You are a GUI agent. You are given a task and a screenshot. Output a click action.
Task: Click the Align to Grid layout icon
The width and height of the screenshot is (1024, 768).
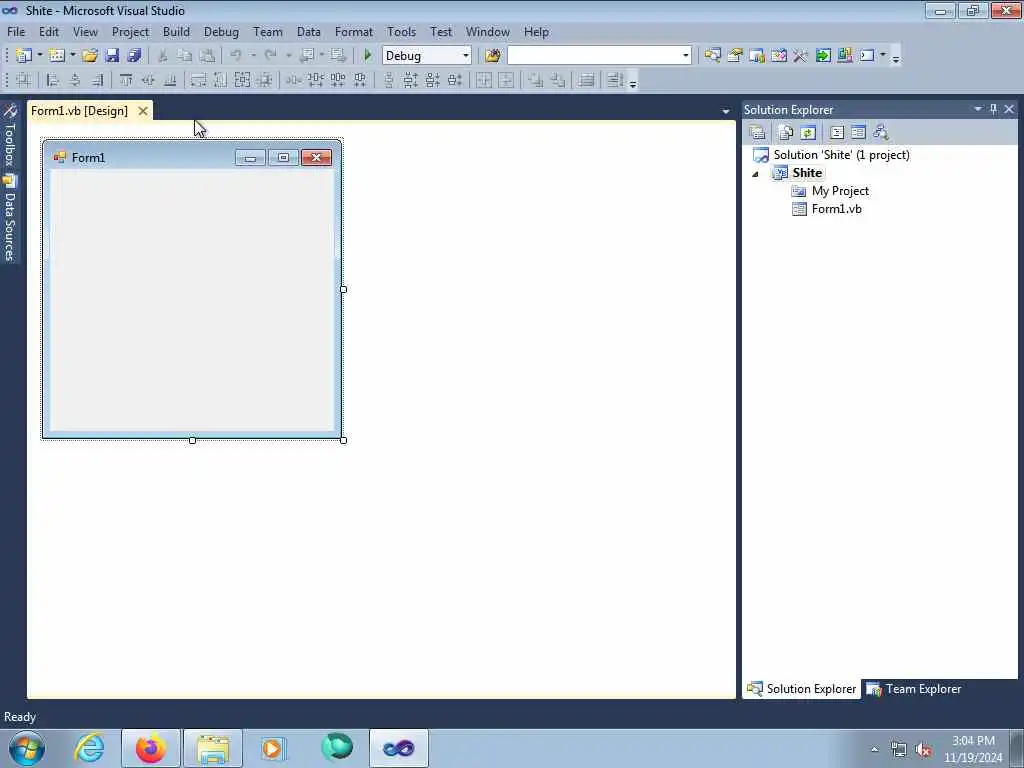(24, 80)
